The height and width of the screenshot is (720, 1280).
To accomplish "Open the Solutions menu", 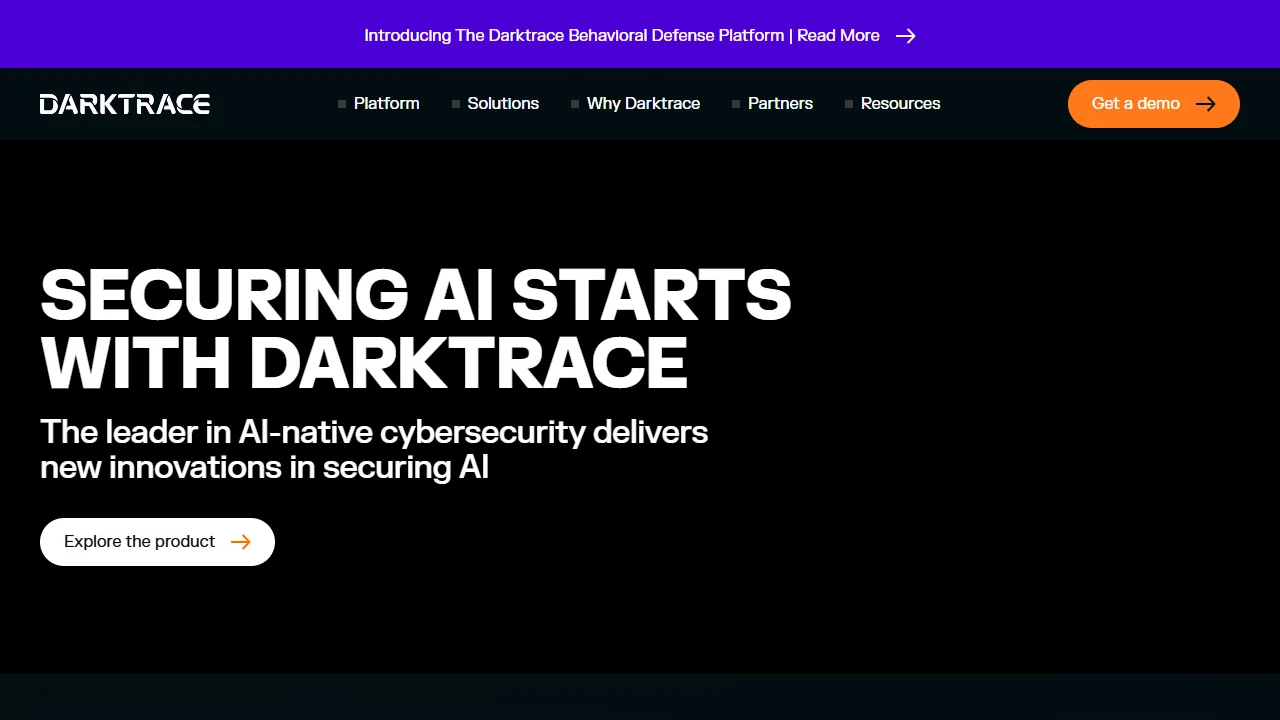I will click(496, 104).
